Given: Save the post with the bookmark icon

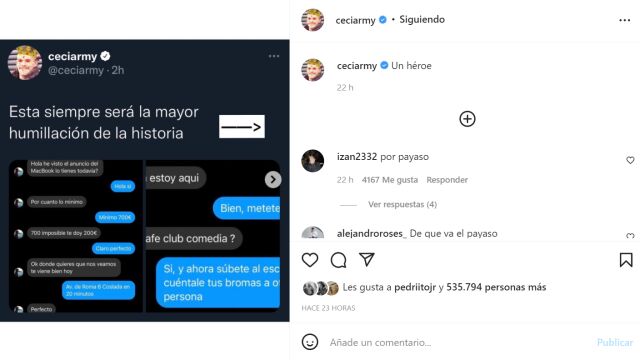Looking at the screenshot, I should point(626,260).
